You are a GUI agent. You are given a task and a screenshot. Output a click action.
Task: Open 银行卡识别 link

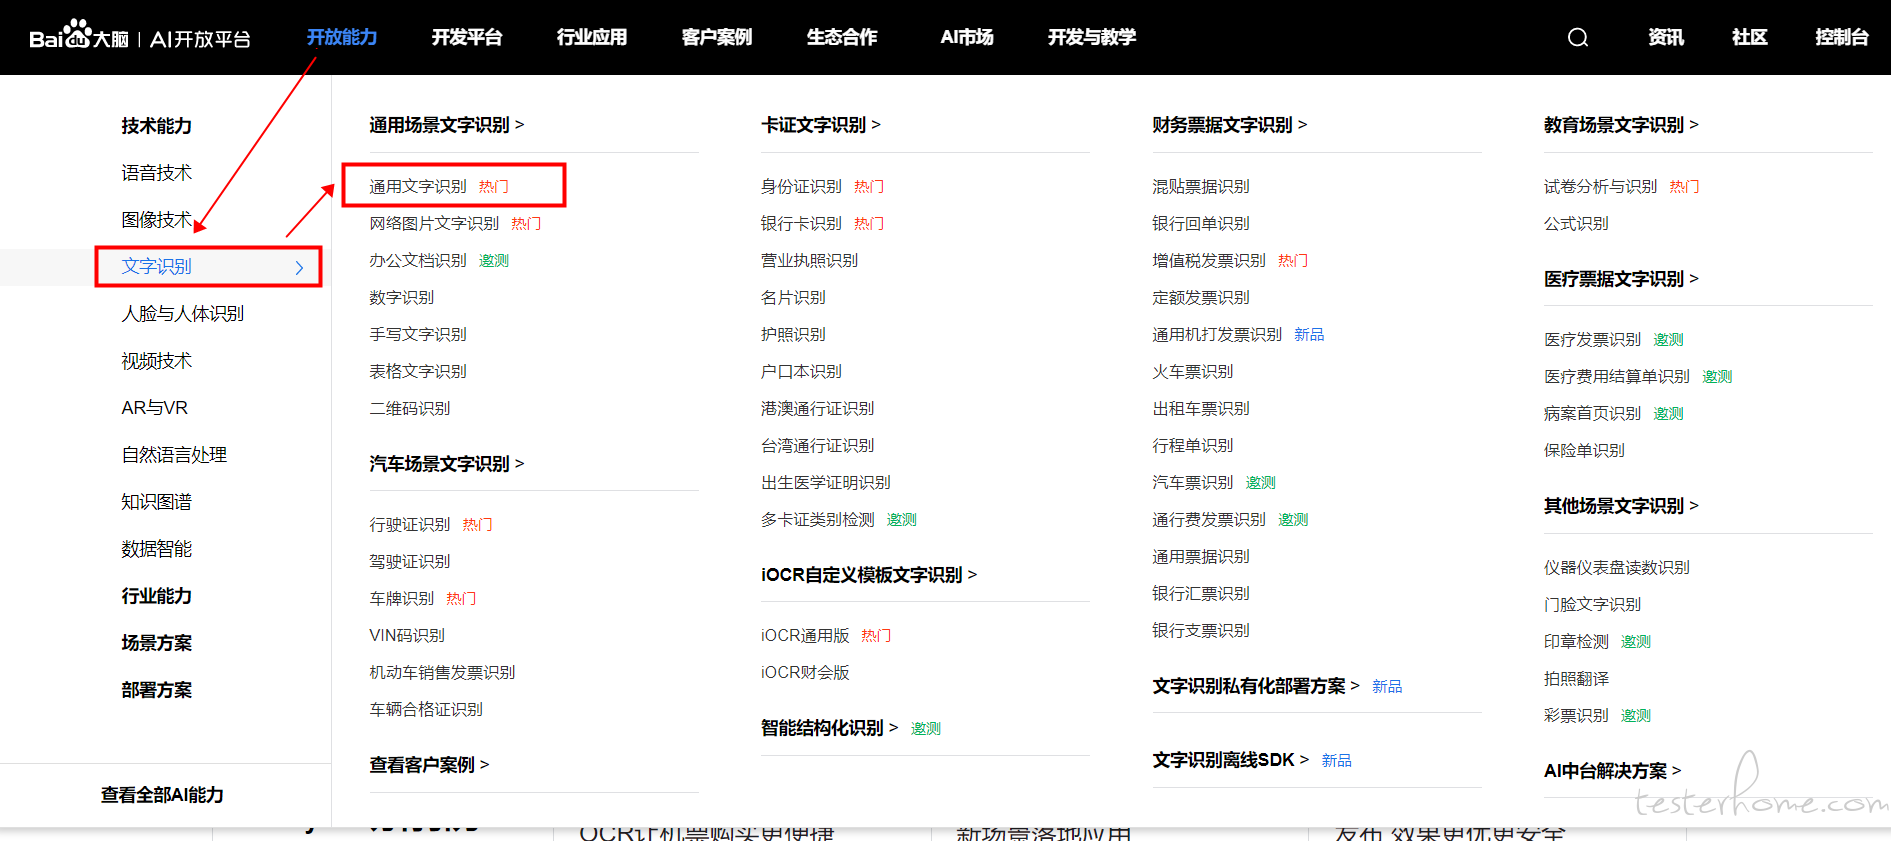click(x=801, y=224)
